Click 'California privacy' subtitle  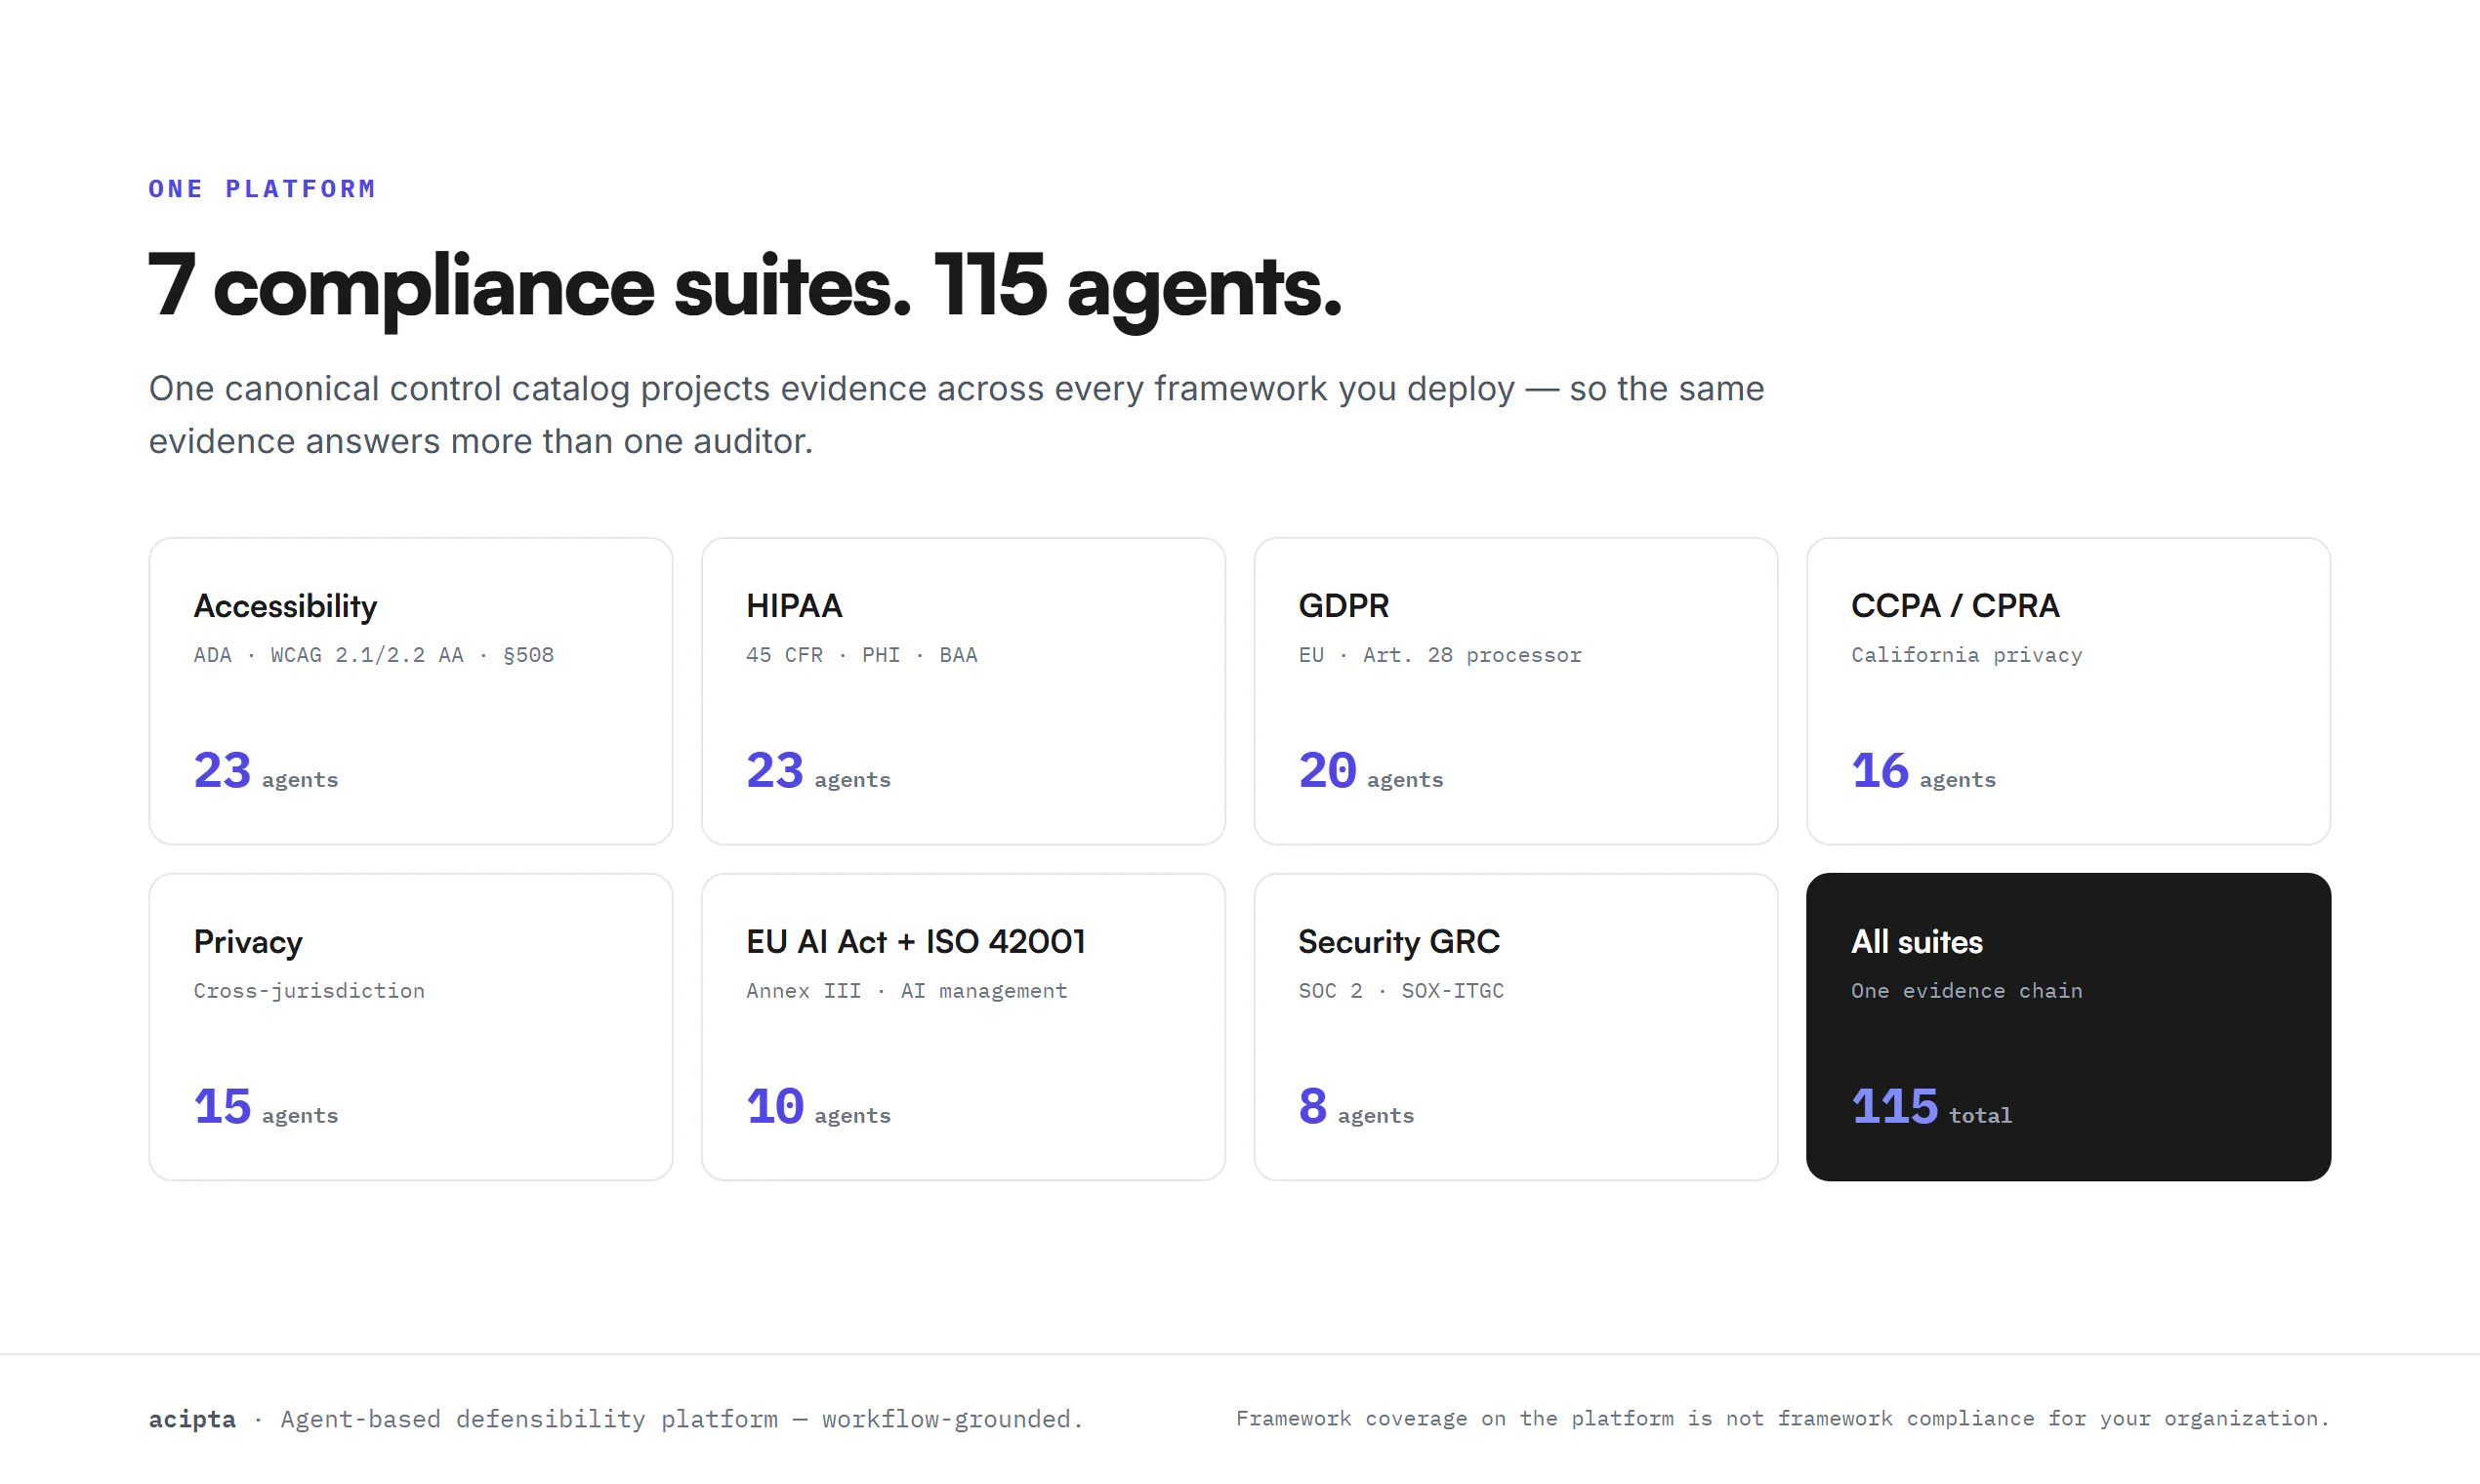pyautogui.click(x=1966, y=655)
